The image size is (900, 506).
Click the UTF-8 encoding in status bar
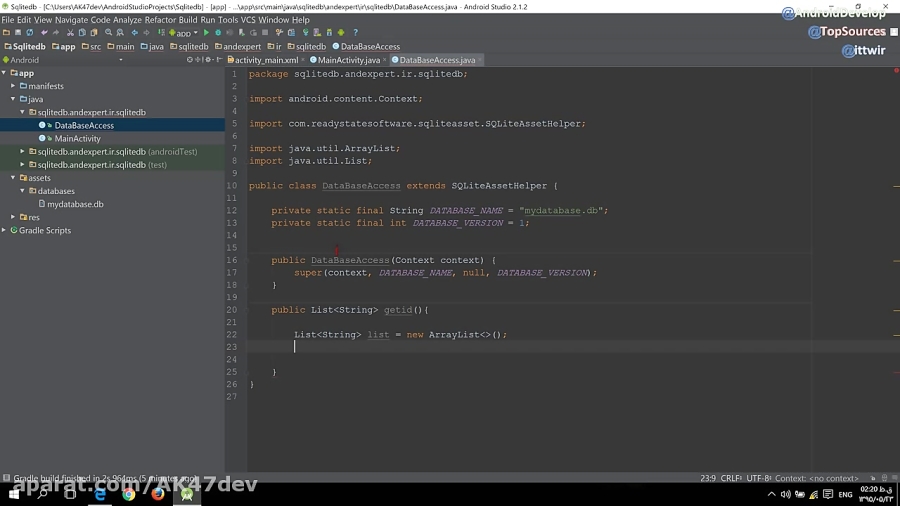(759, 478)
